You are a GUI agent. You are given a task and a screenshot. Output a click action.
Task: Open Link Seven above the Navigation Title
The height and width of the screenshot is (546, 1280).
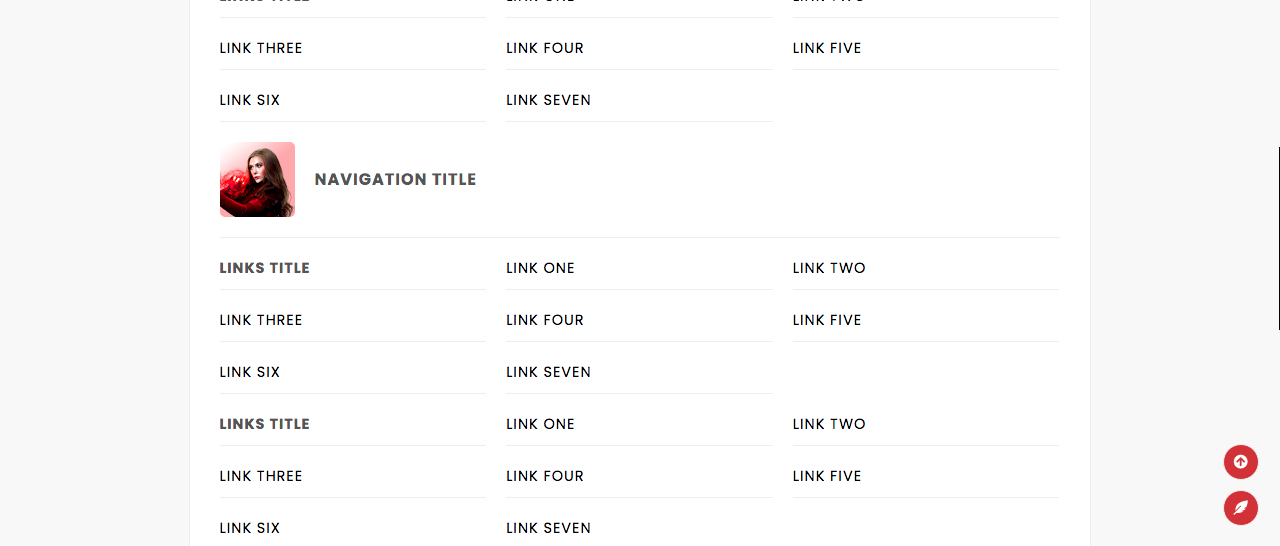(x=548, y=100)
